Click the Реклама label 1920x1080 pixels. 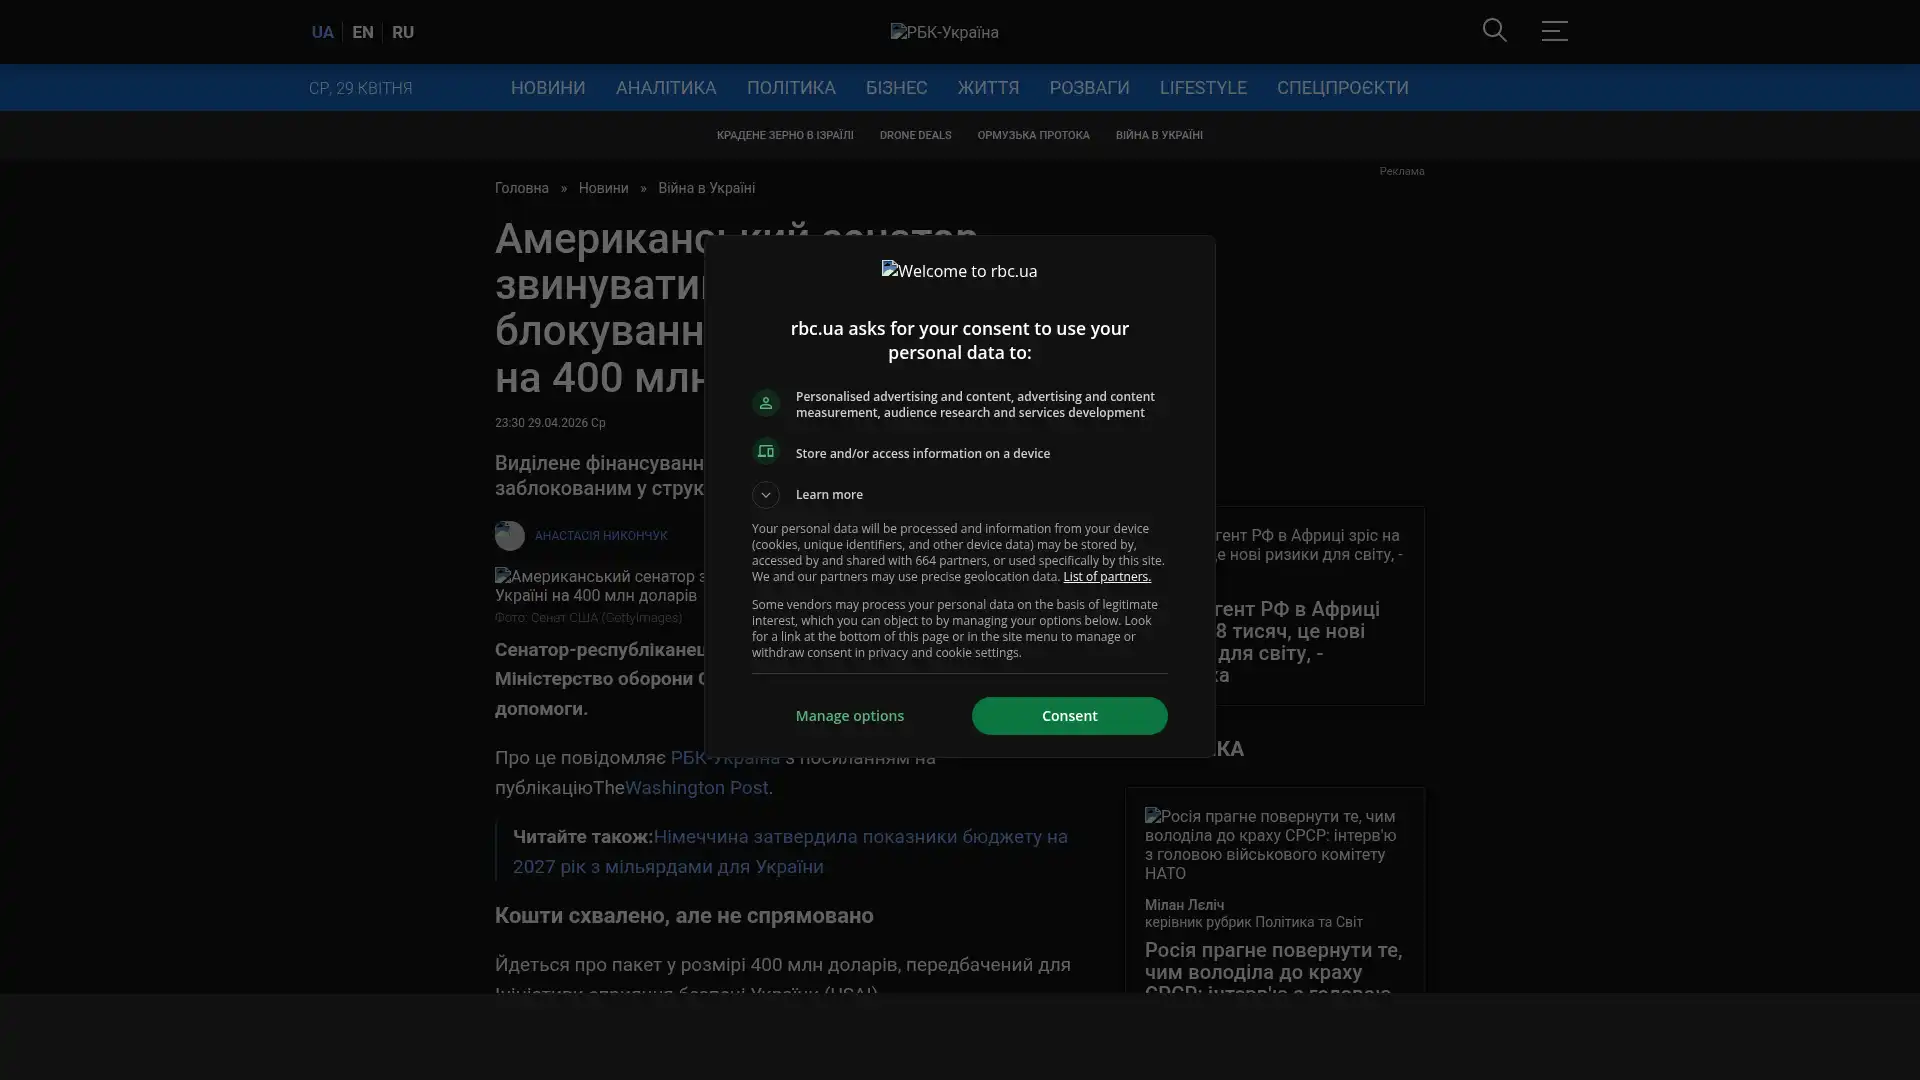(x=1401, y=171)
